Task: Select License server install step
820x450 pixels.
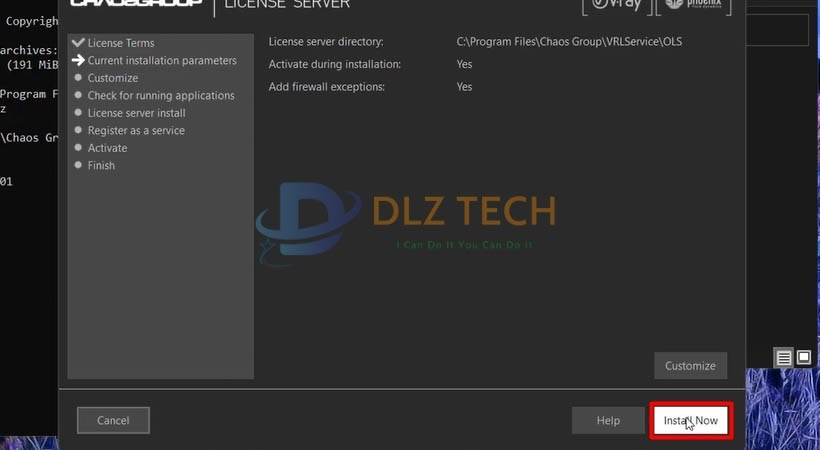Action: tap(136, 113)
